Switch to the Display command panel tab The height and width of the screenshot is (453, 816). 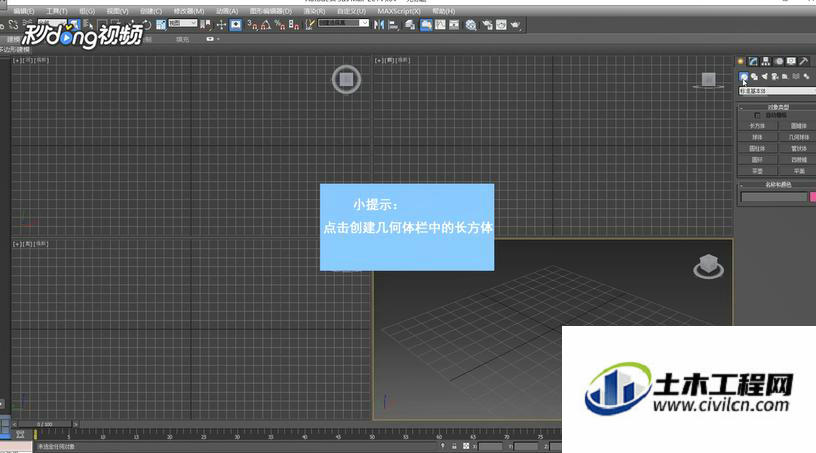[x=791, y=61]
